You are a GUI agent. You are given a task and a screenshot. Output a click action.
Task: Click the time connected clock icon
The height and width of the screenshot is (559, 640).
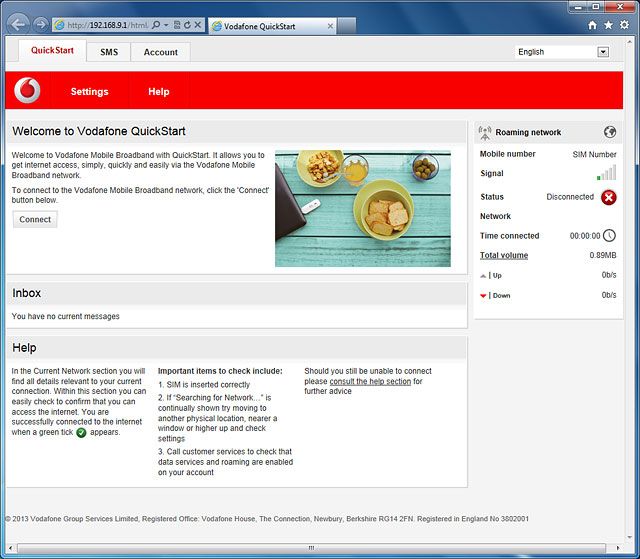(x=609, y=235)
